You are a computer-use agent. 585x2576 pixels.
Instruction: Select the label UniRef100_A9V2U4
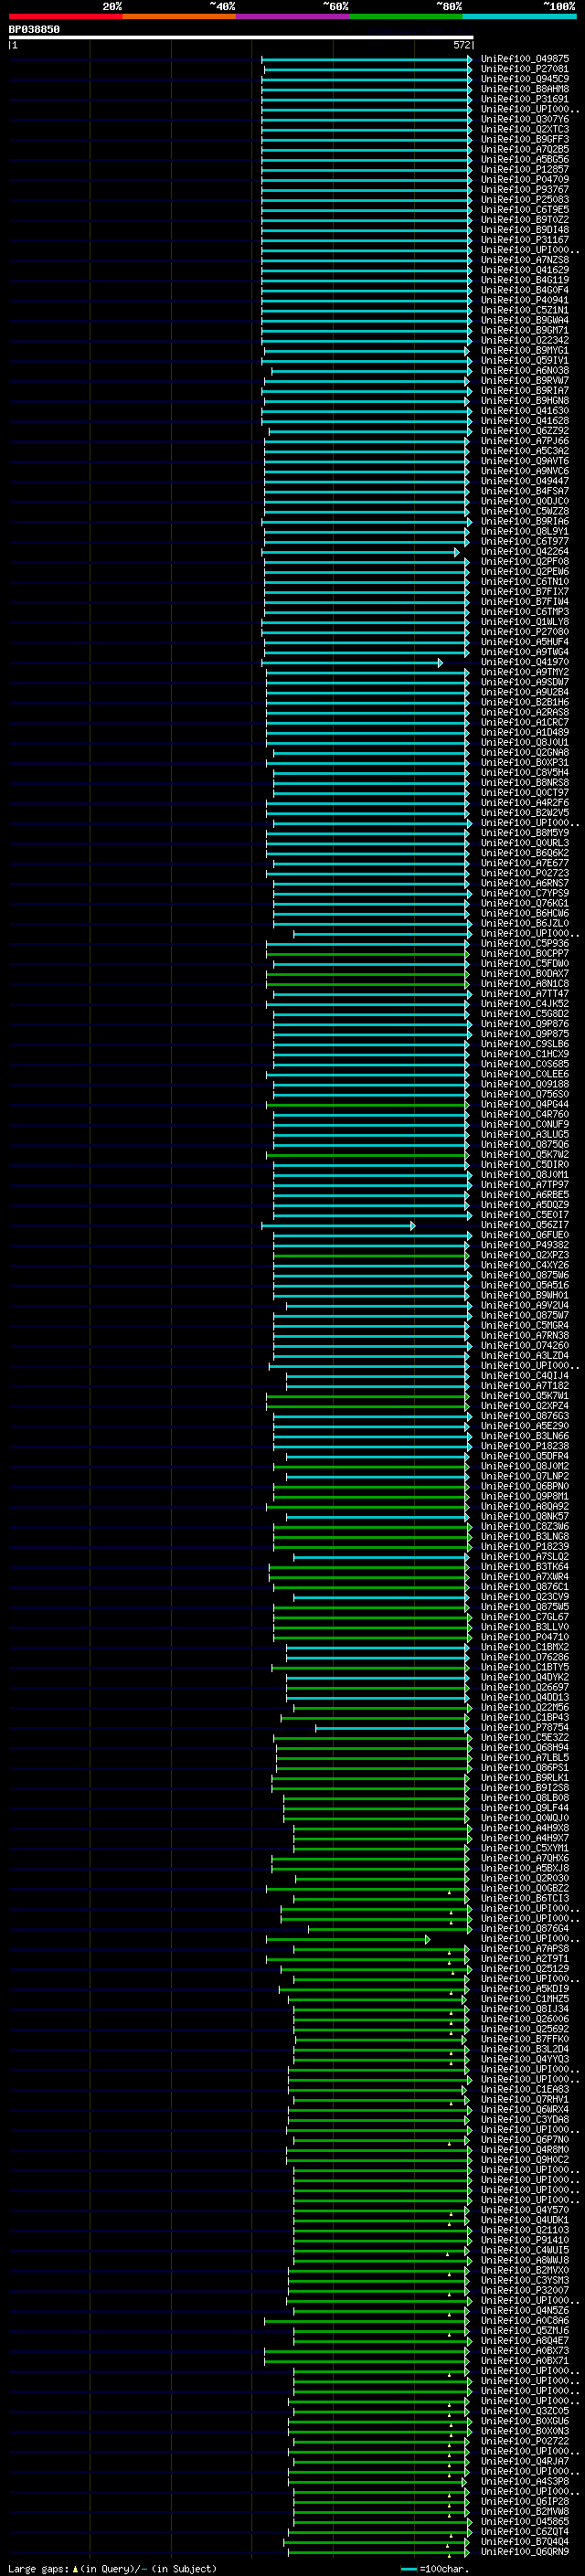[524, 1306]
